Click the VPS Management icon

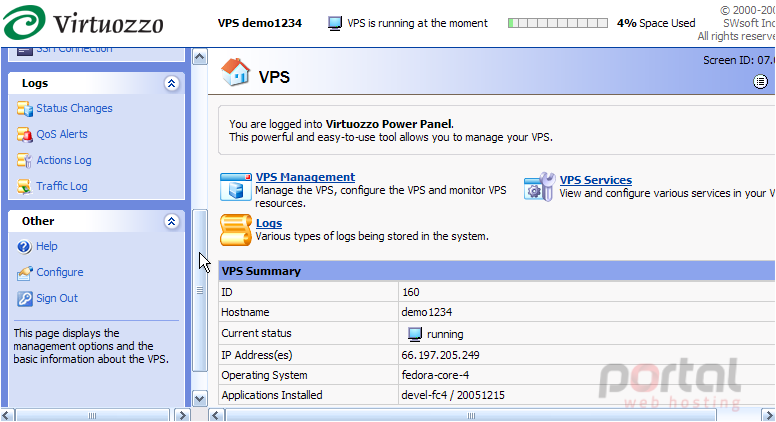[236, 187]
